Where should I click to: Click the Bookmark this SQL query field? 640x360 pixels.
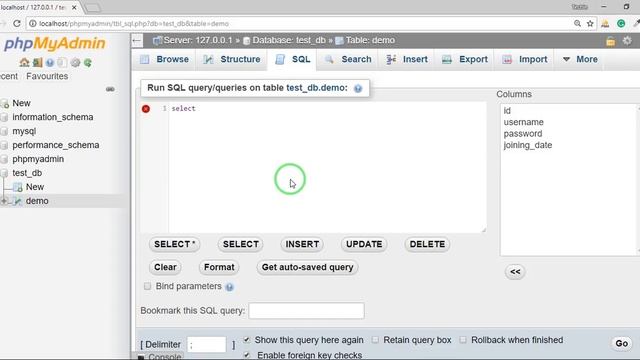pyautogui.click(x=307, y=311)
